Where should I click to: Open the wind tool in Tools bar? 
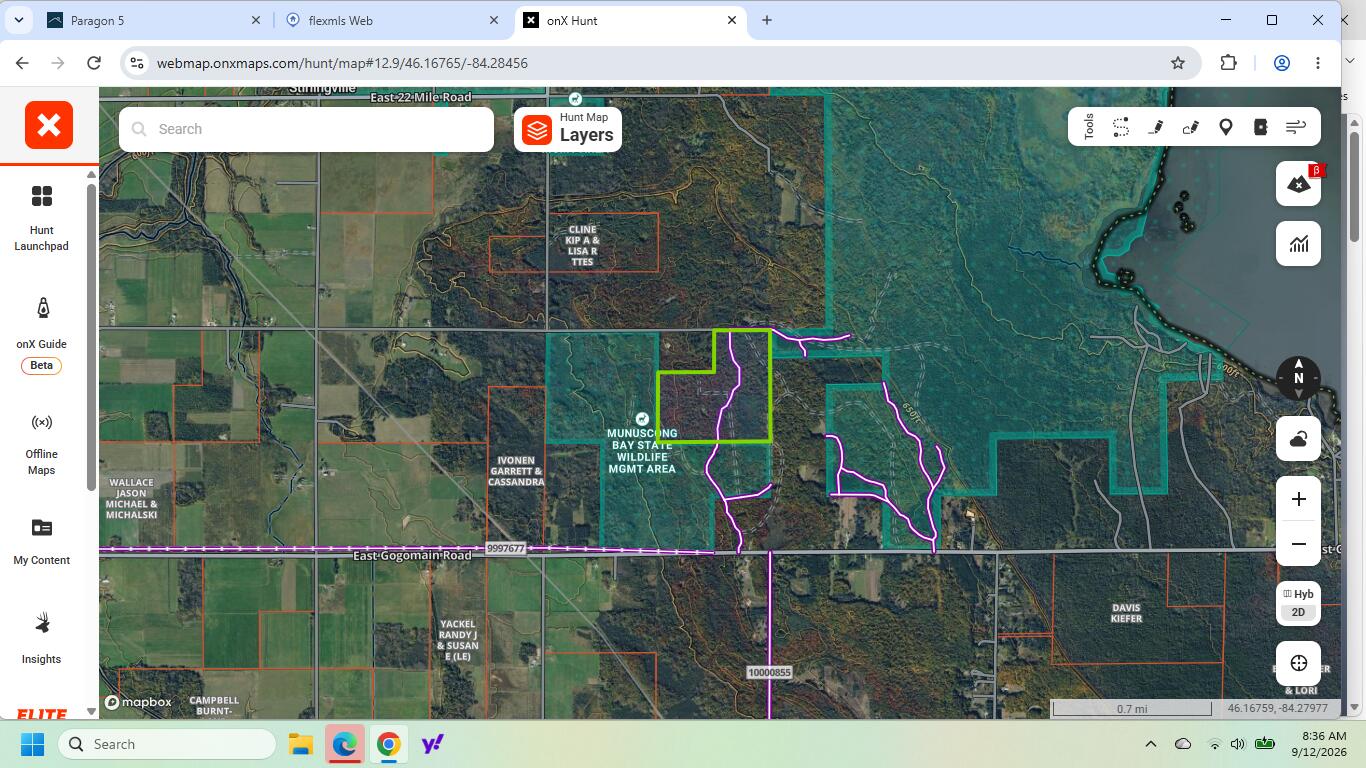tap(1296, 127)
